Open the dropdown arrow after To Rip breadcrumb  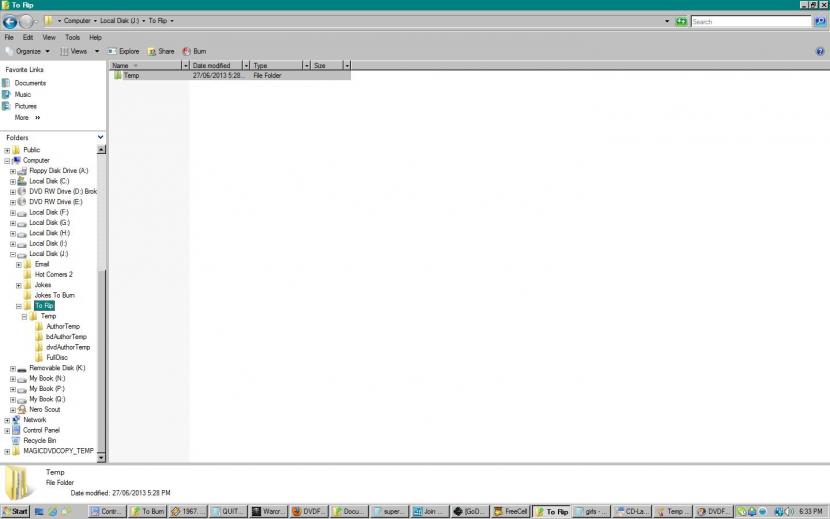click(x=172, y=21)
